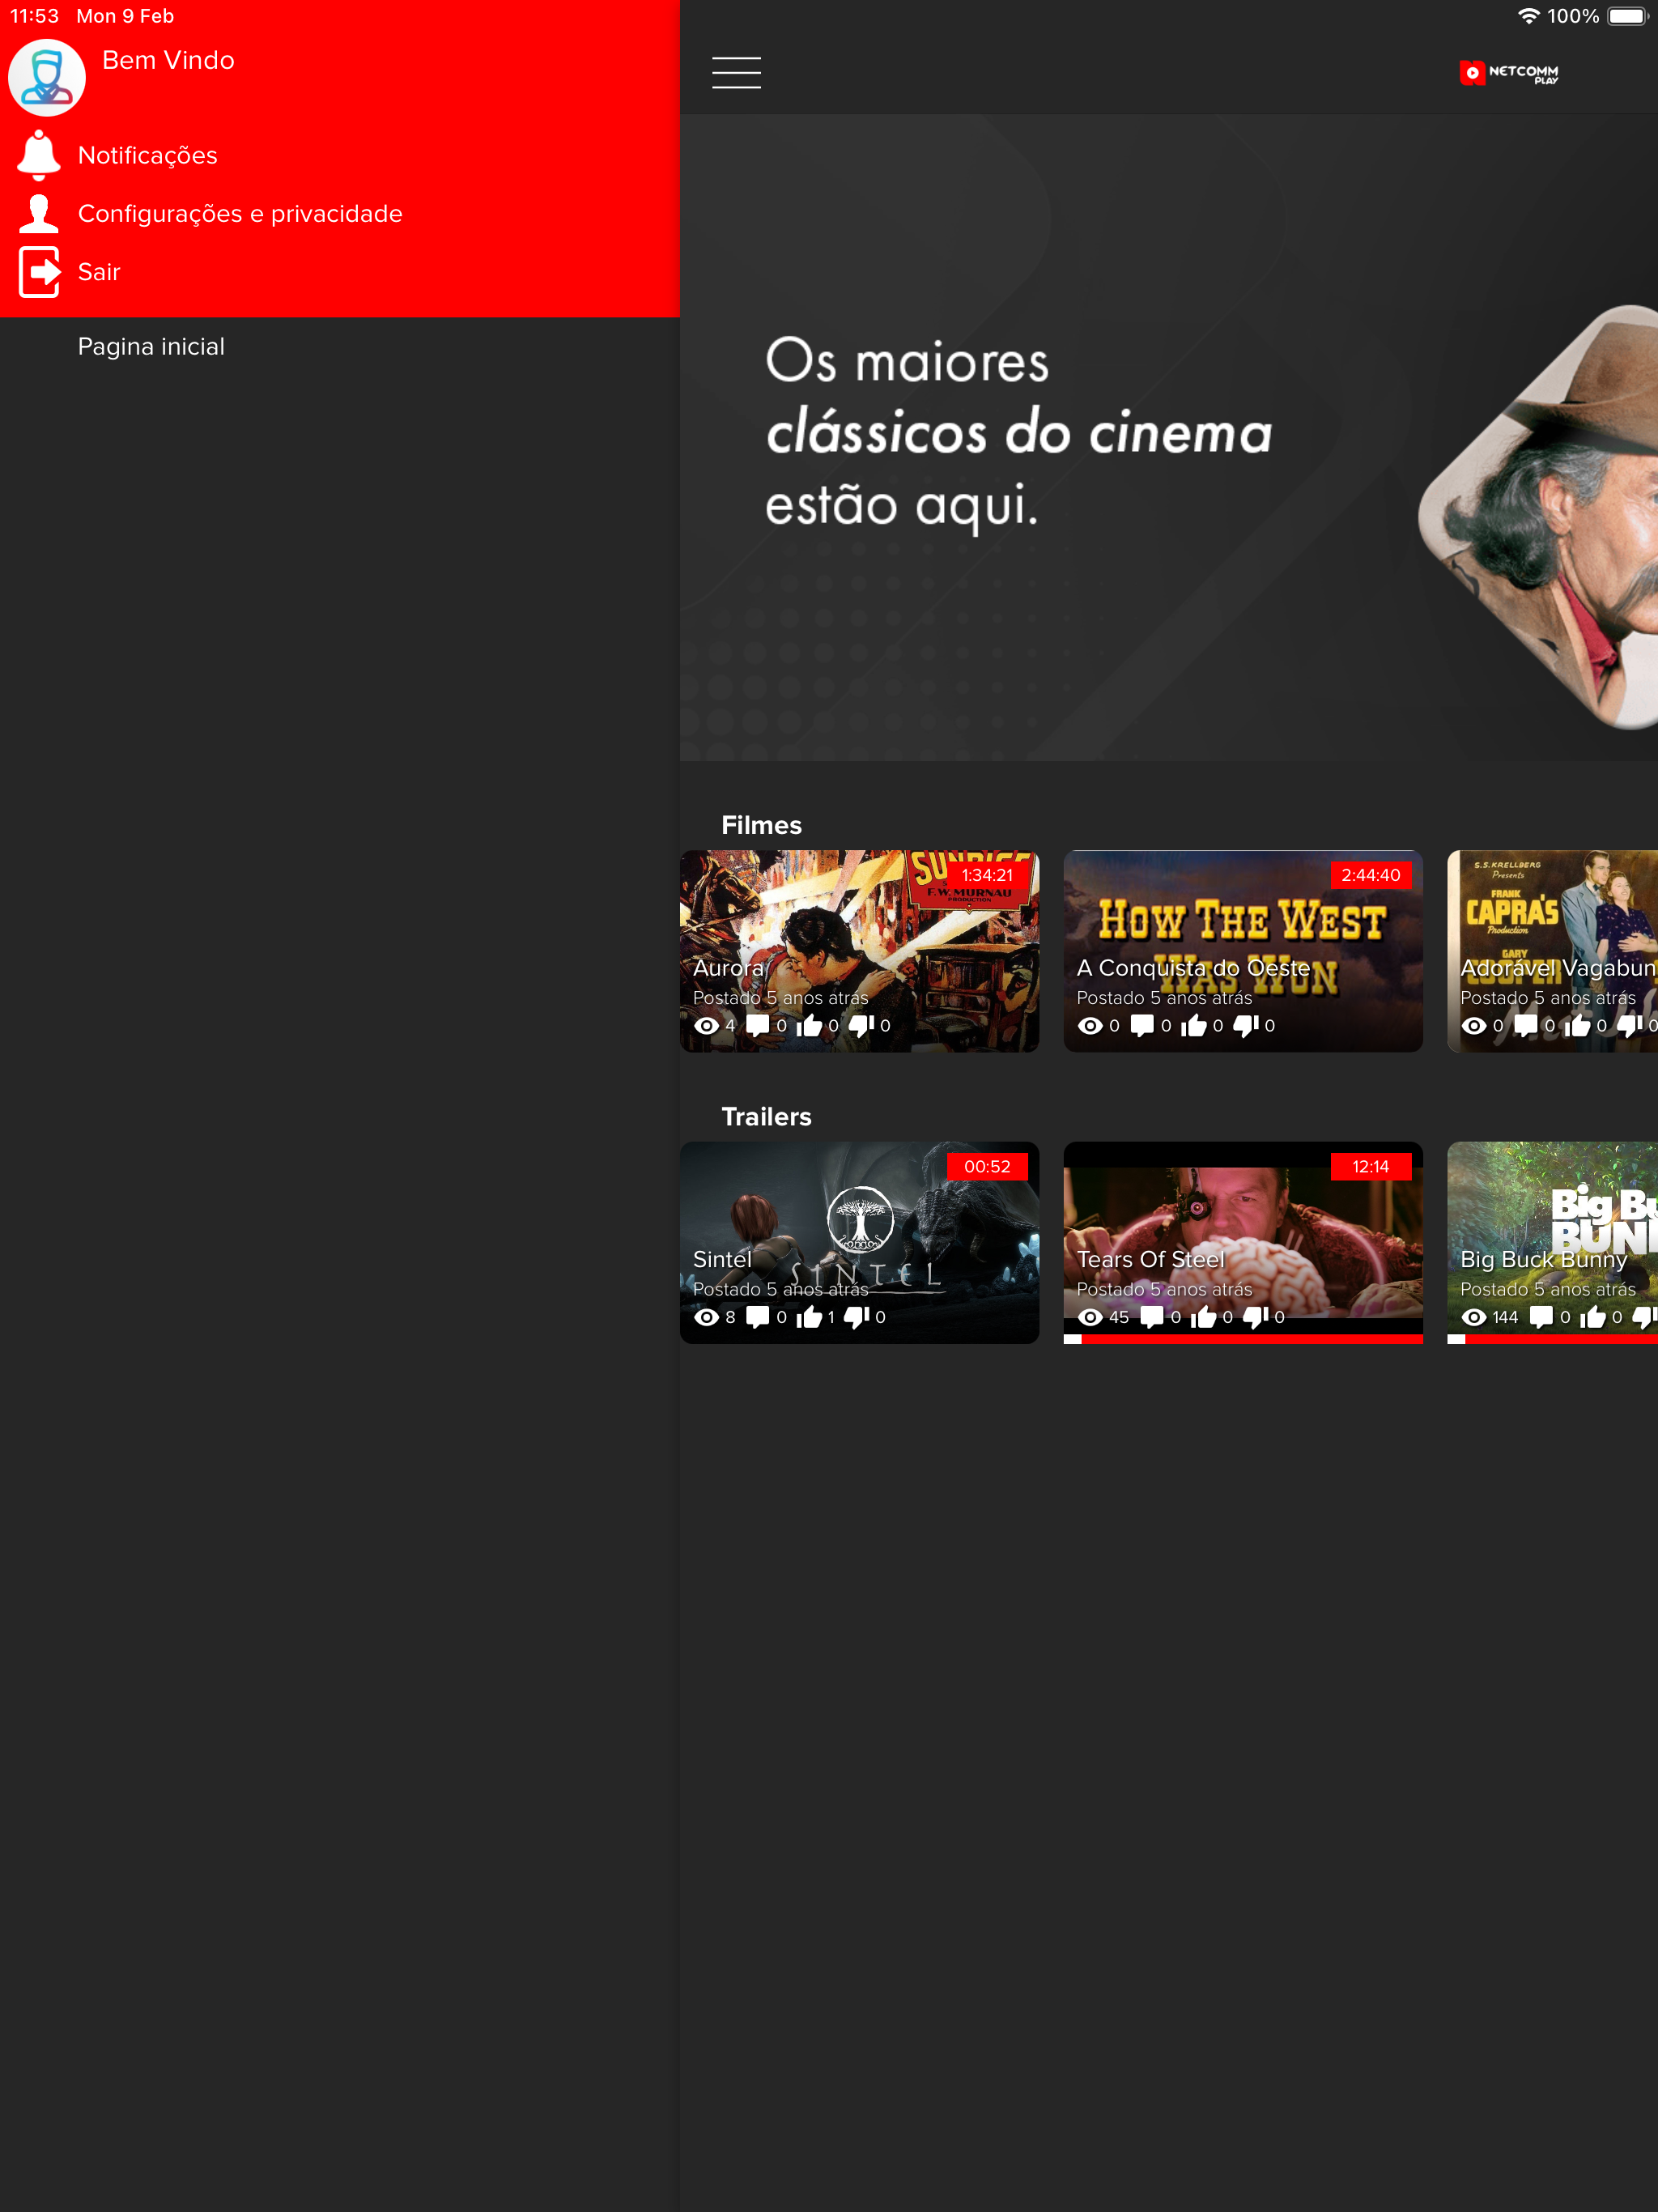Open A Conquista do Oeste thumbnail

1242,950
